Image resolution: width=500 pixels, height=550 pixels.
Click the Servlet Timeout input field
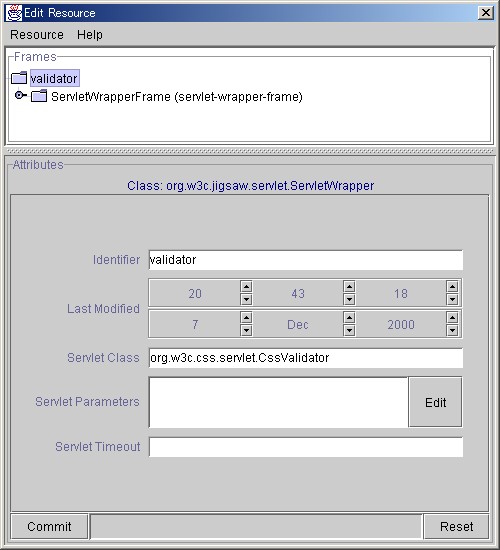(x=306, y=447)
